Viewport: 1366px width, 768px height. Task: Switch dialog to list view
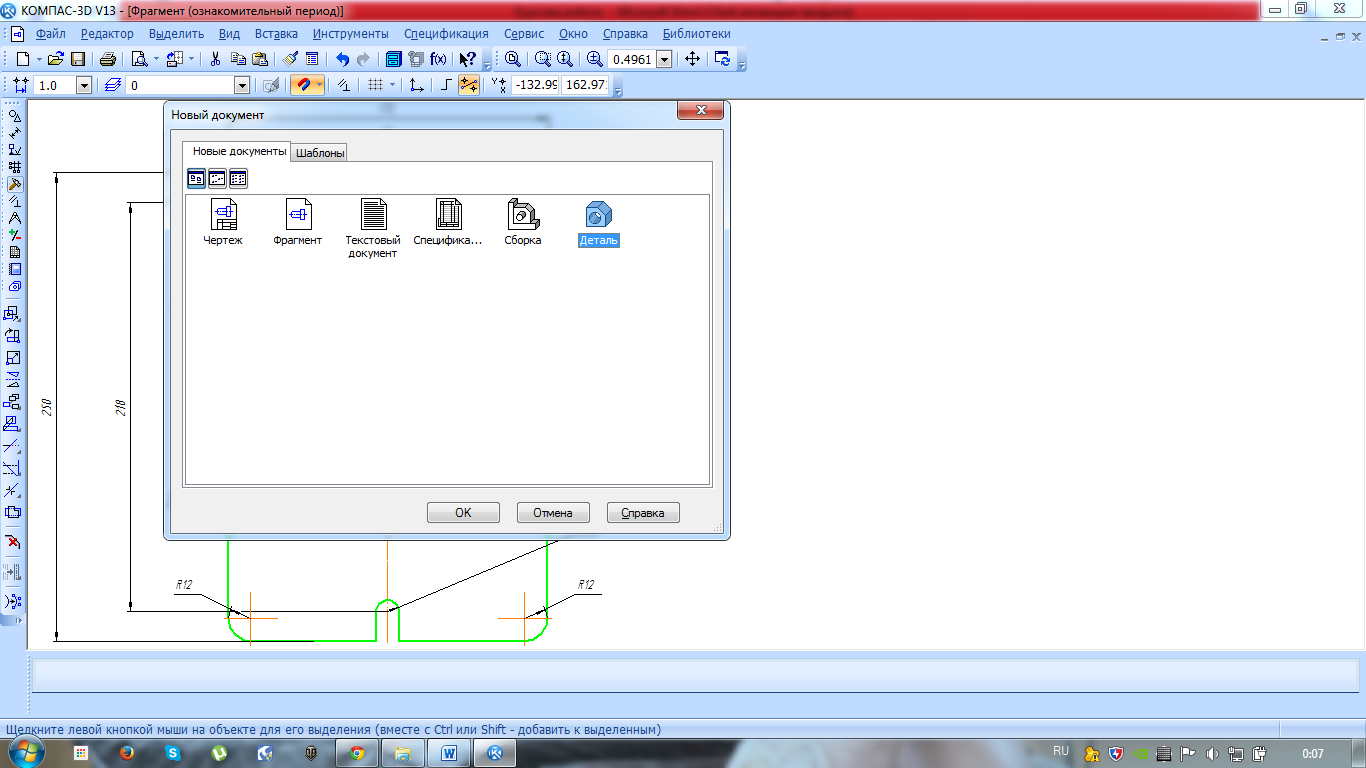[x=238, y=179]
